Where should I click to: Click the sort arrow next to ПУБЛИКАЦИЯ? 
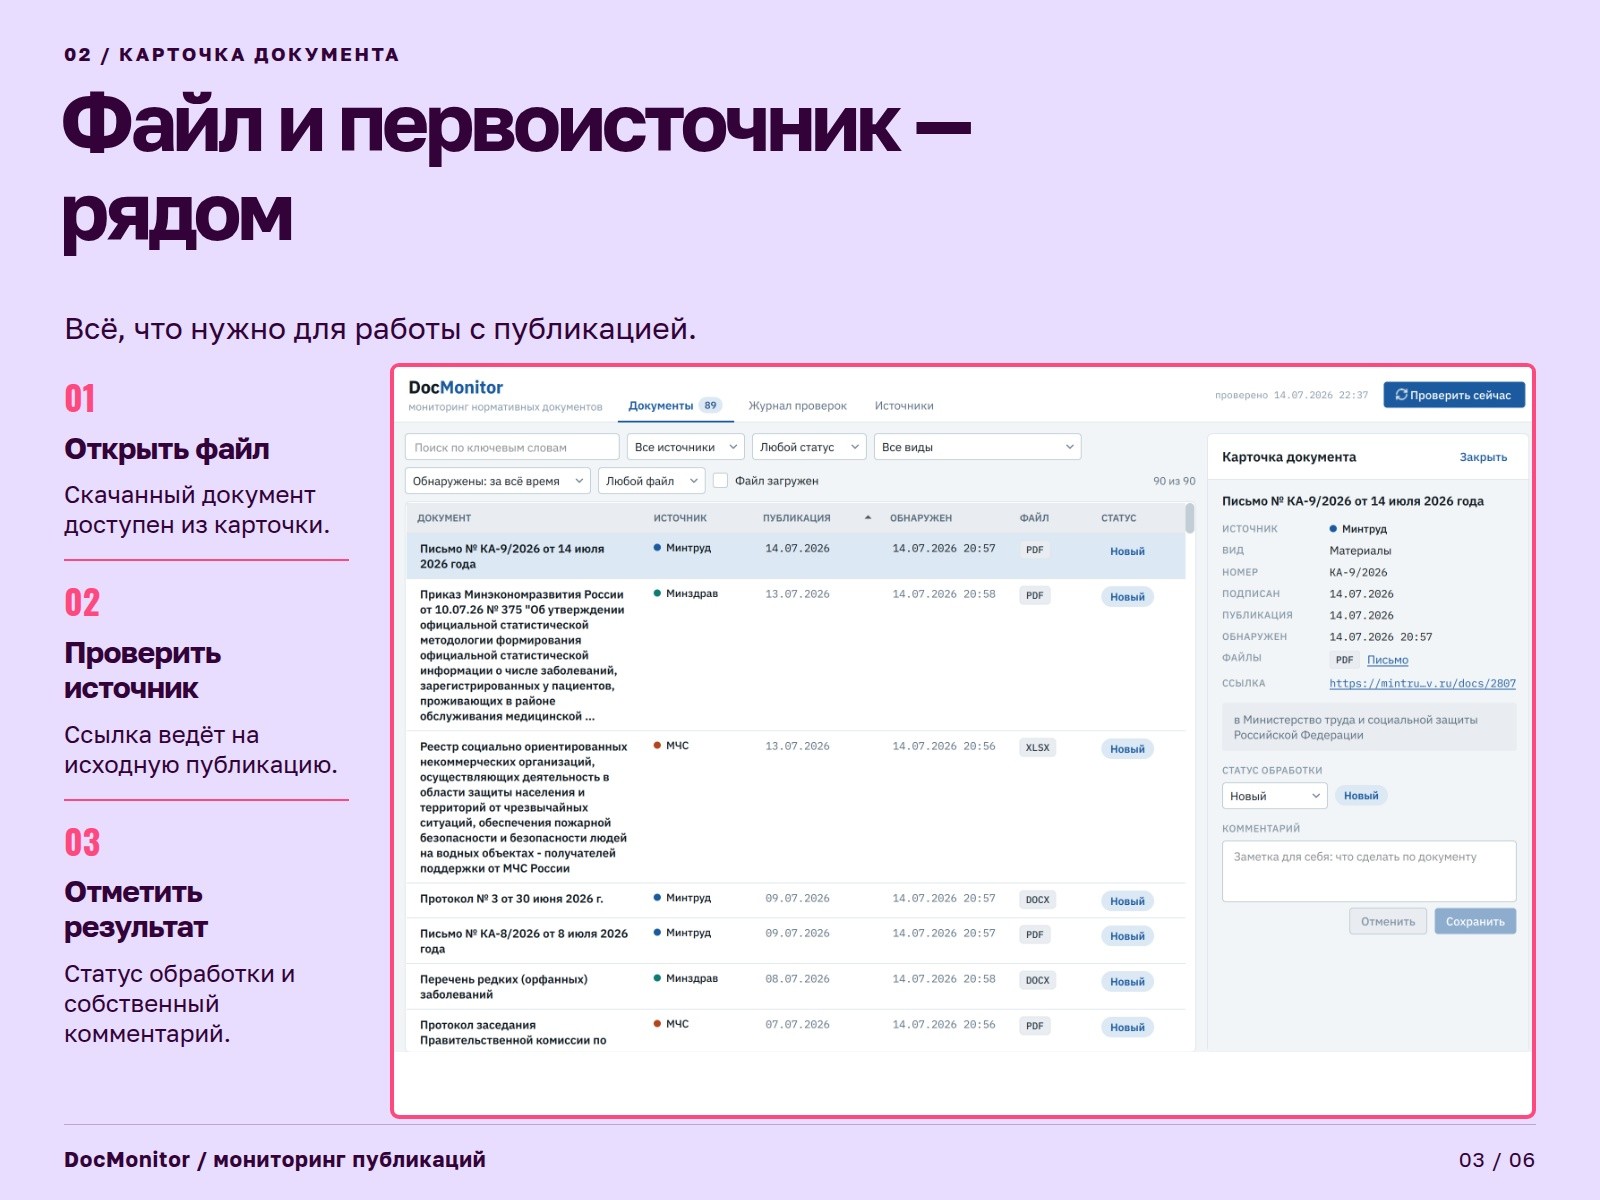868,518
